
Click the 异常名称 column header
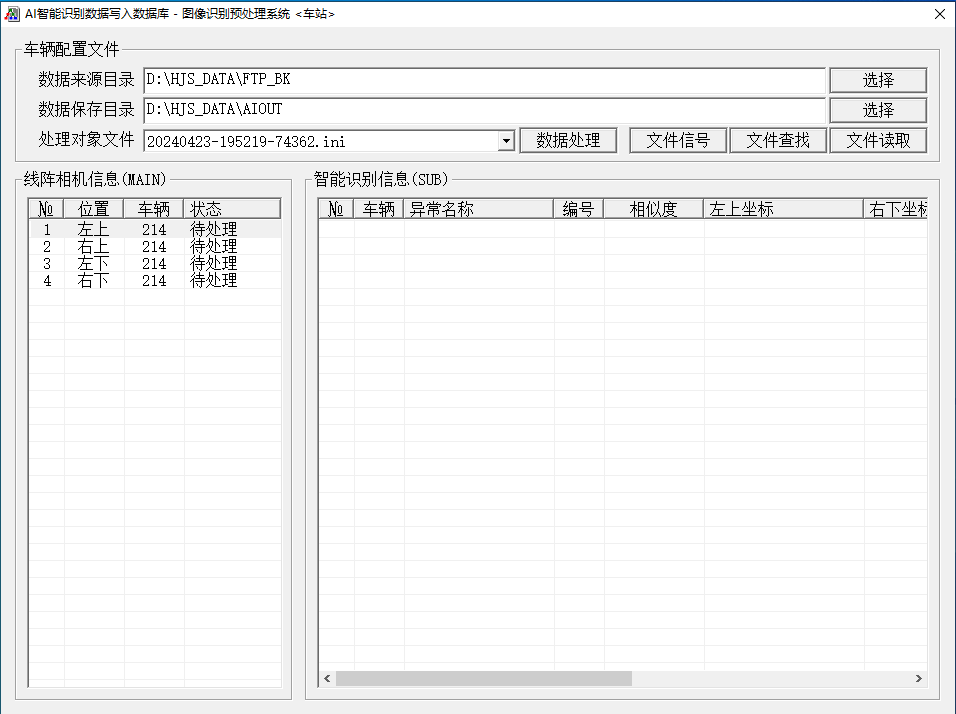[x=478, y=209]
